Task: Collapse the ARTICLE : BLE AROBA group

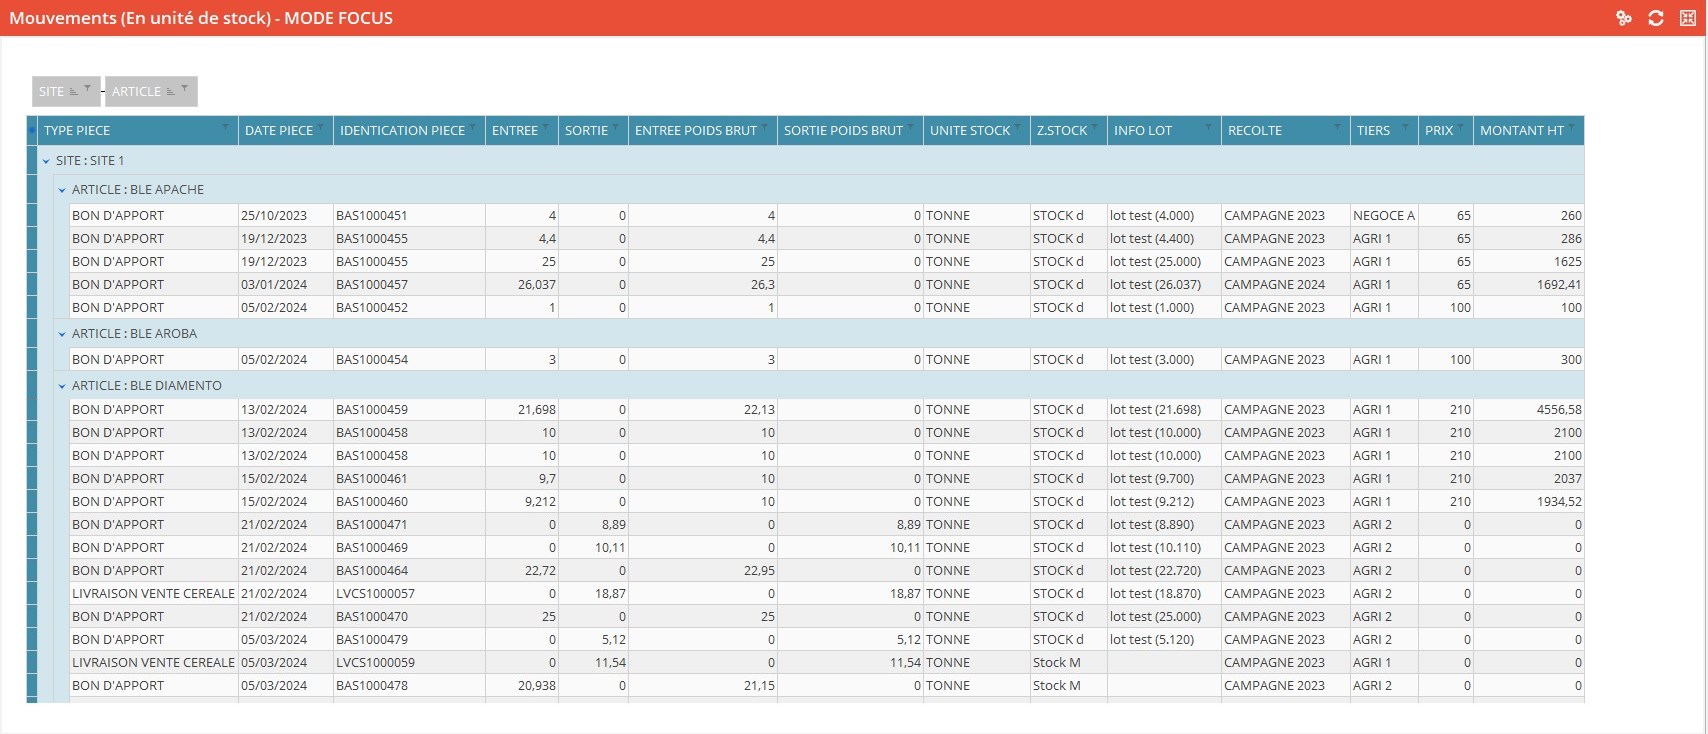Action: click(62, 334)
